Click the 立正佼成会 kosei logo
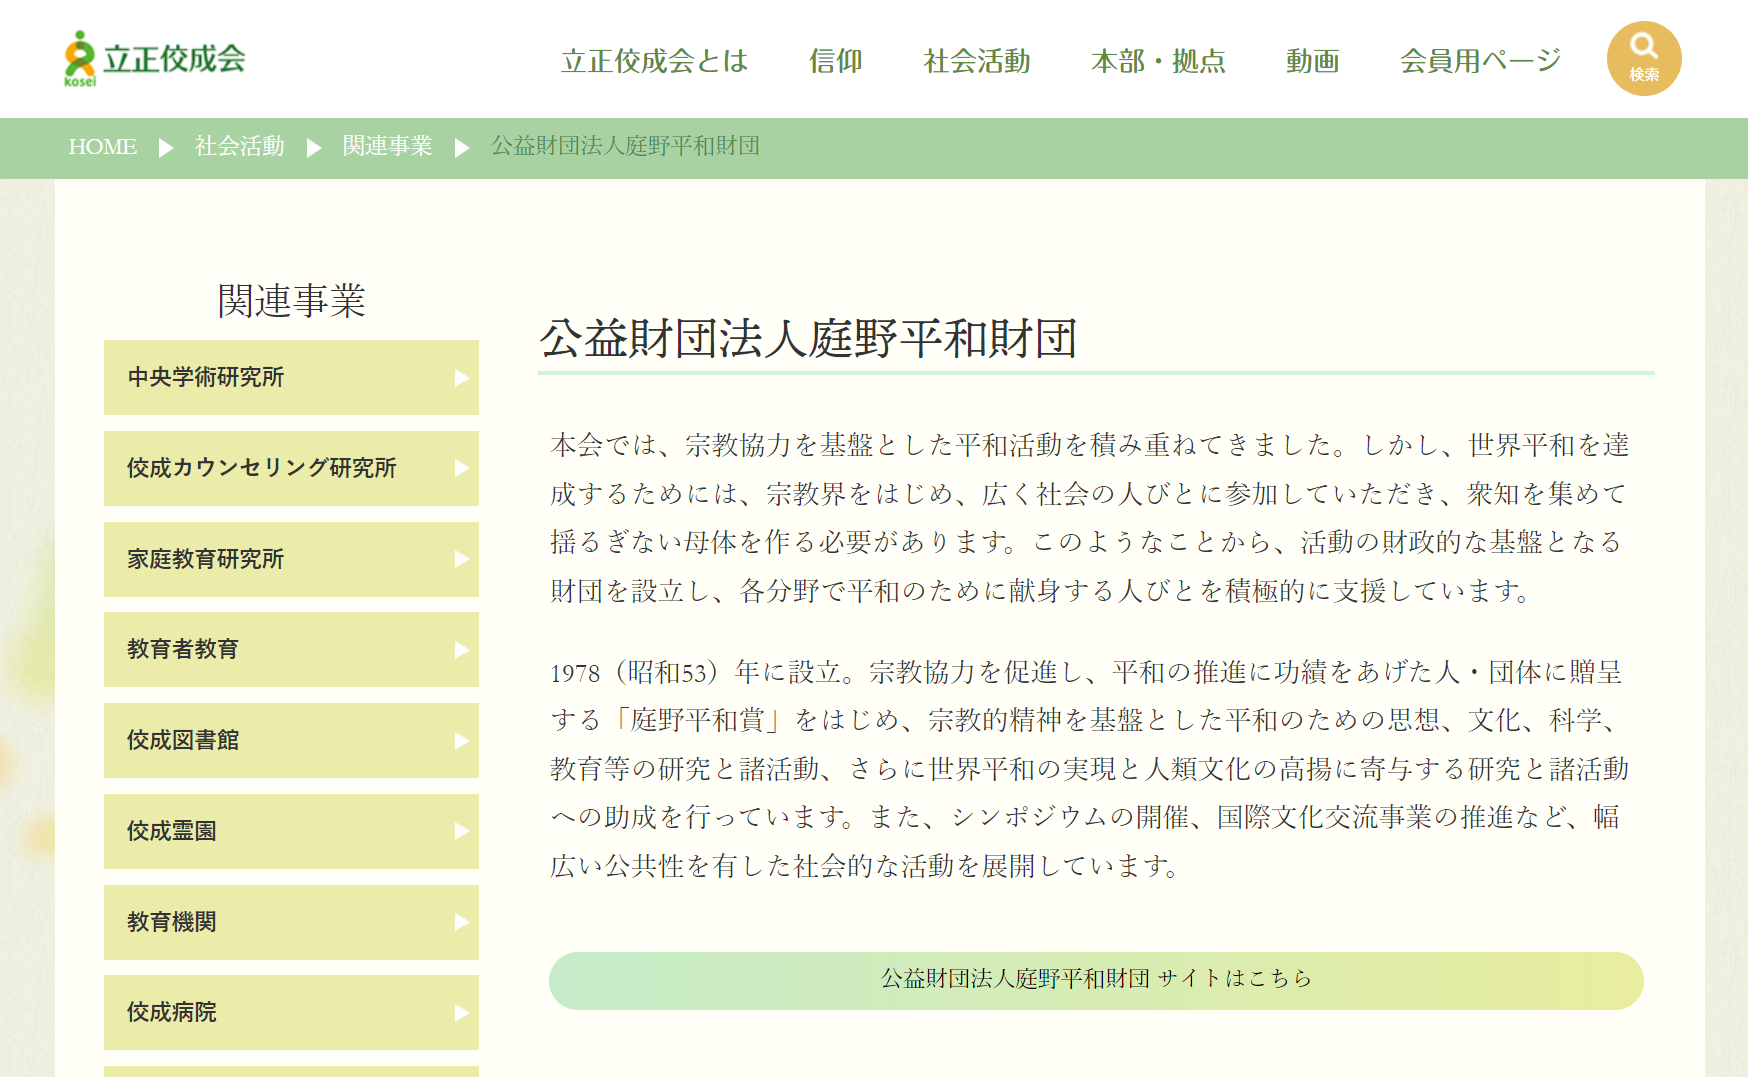The width and height of the screenshot is (1748, 1077). tap(155, 59)
